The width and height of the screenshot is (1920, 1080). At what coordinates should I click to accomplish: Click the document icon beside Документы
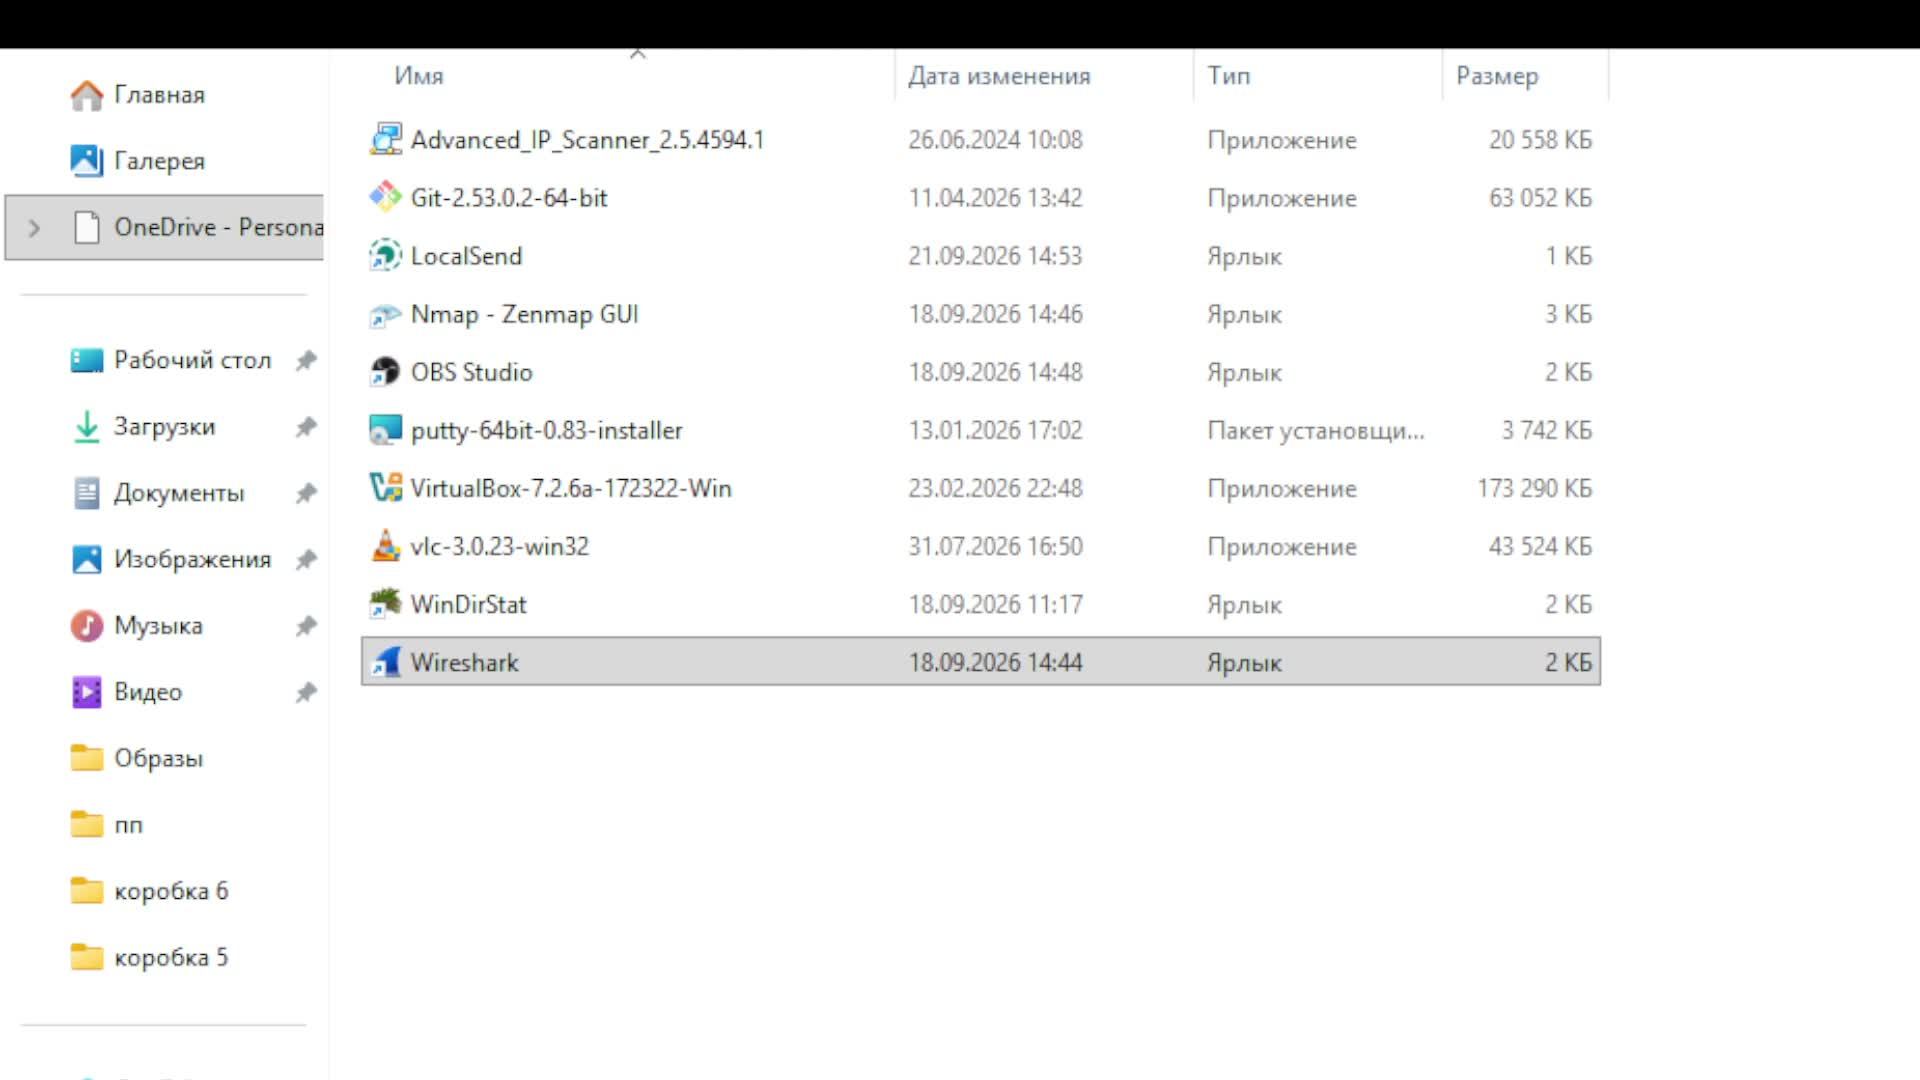(x=87, y=493)
